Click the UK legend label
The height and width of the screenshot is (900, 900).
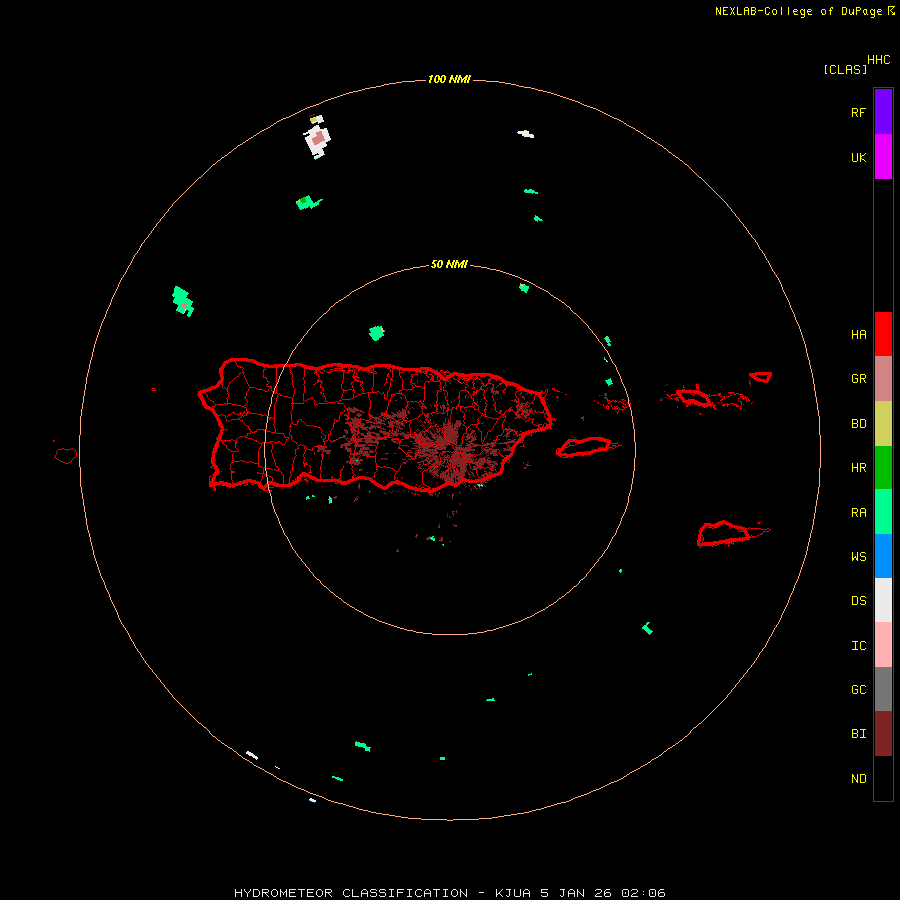(858, 157)
